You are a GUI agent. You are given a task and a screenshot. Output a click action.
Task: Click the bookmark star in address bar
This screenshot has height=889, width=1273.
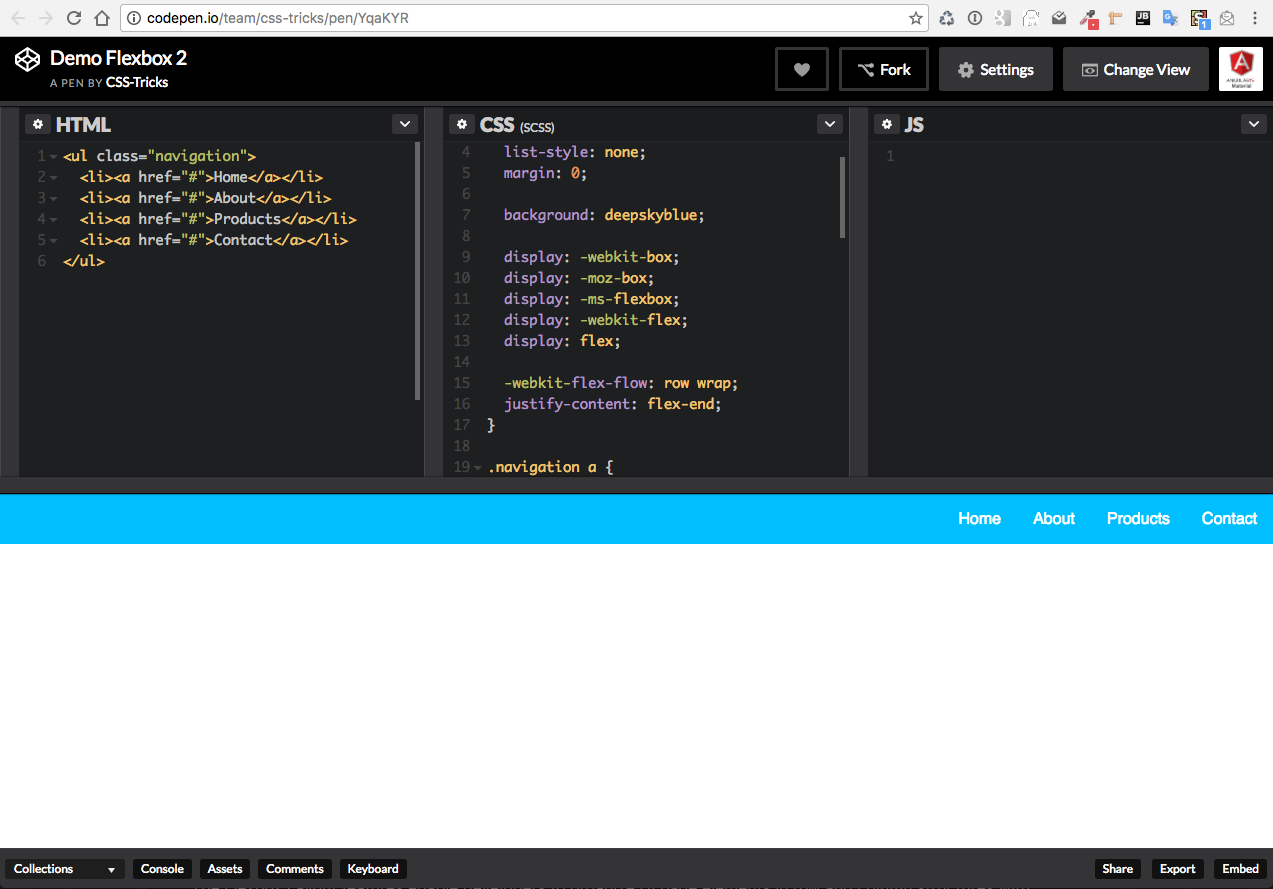915,17
